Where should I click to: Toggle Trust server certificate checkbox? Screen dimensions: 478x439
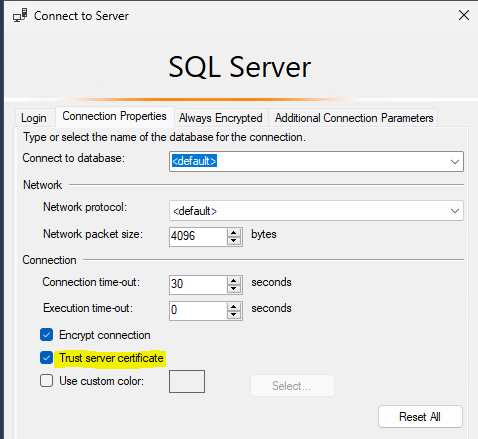click(x=47, y=358)
